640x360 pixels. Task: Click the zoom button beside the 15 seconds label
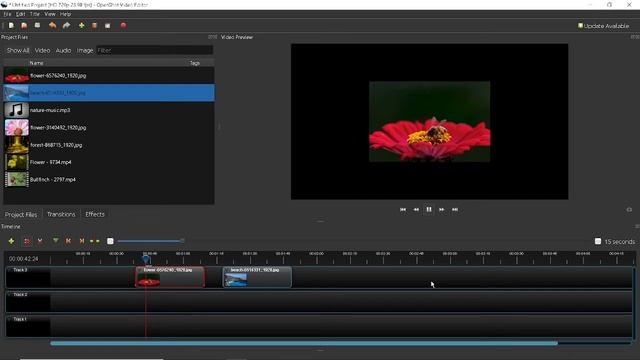[598, 242]
